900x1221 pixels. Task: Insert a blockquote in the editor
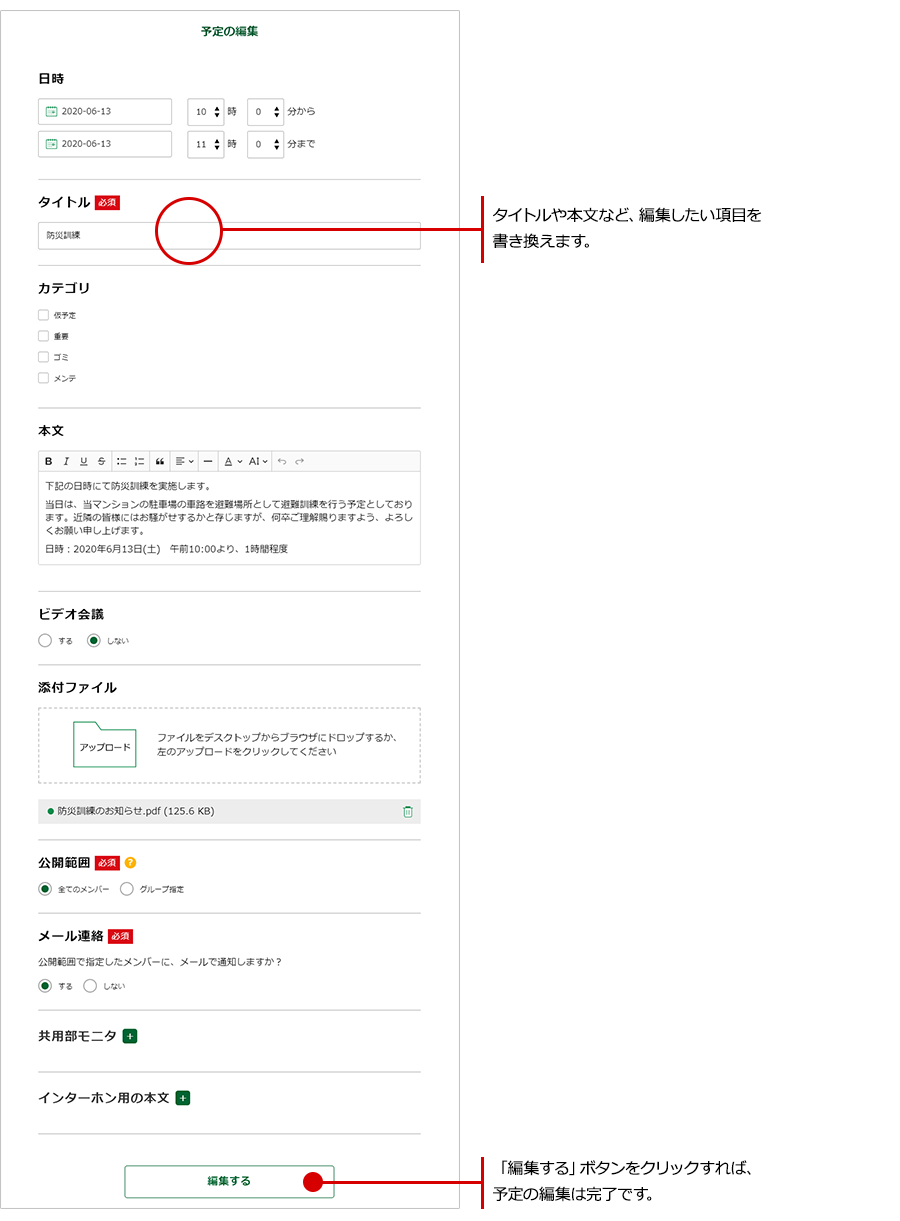(160, 461)
